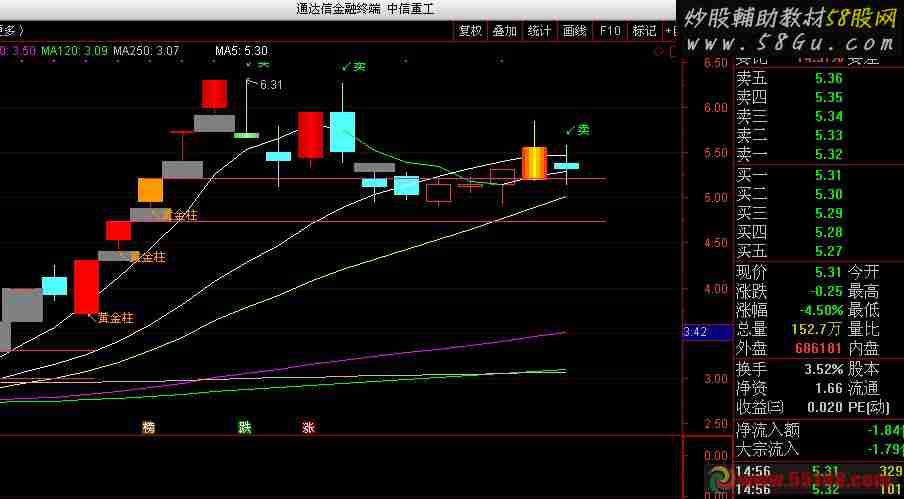Click the 大宗流入 row
Screen dimensions: 904x499
[819, 449]
